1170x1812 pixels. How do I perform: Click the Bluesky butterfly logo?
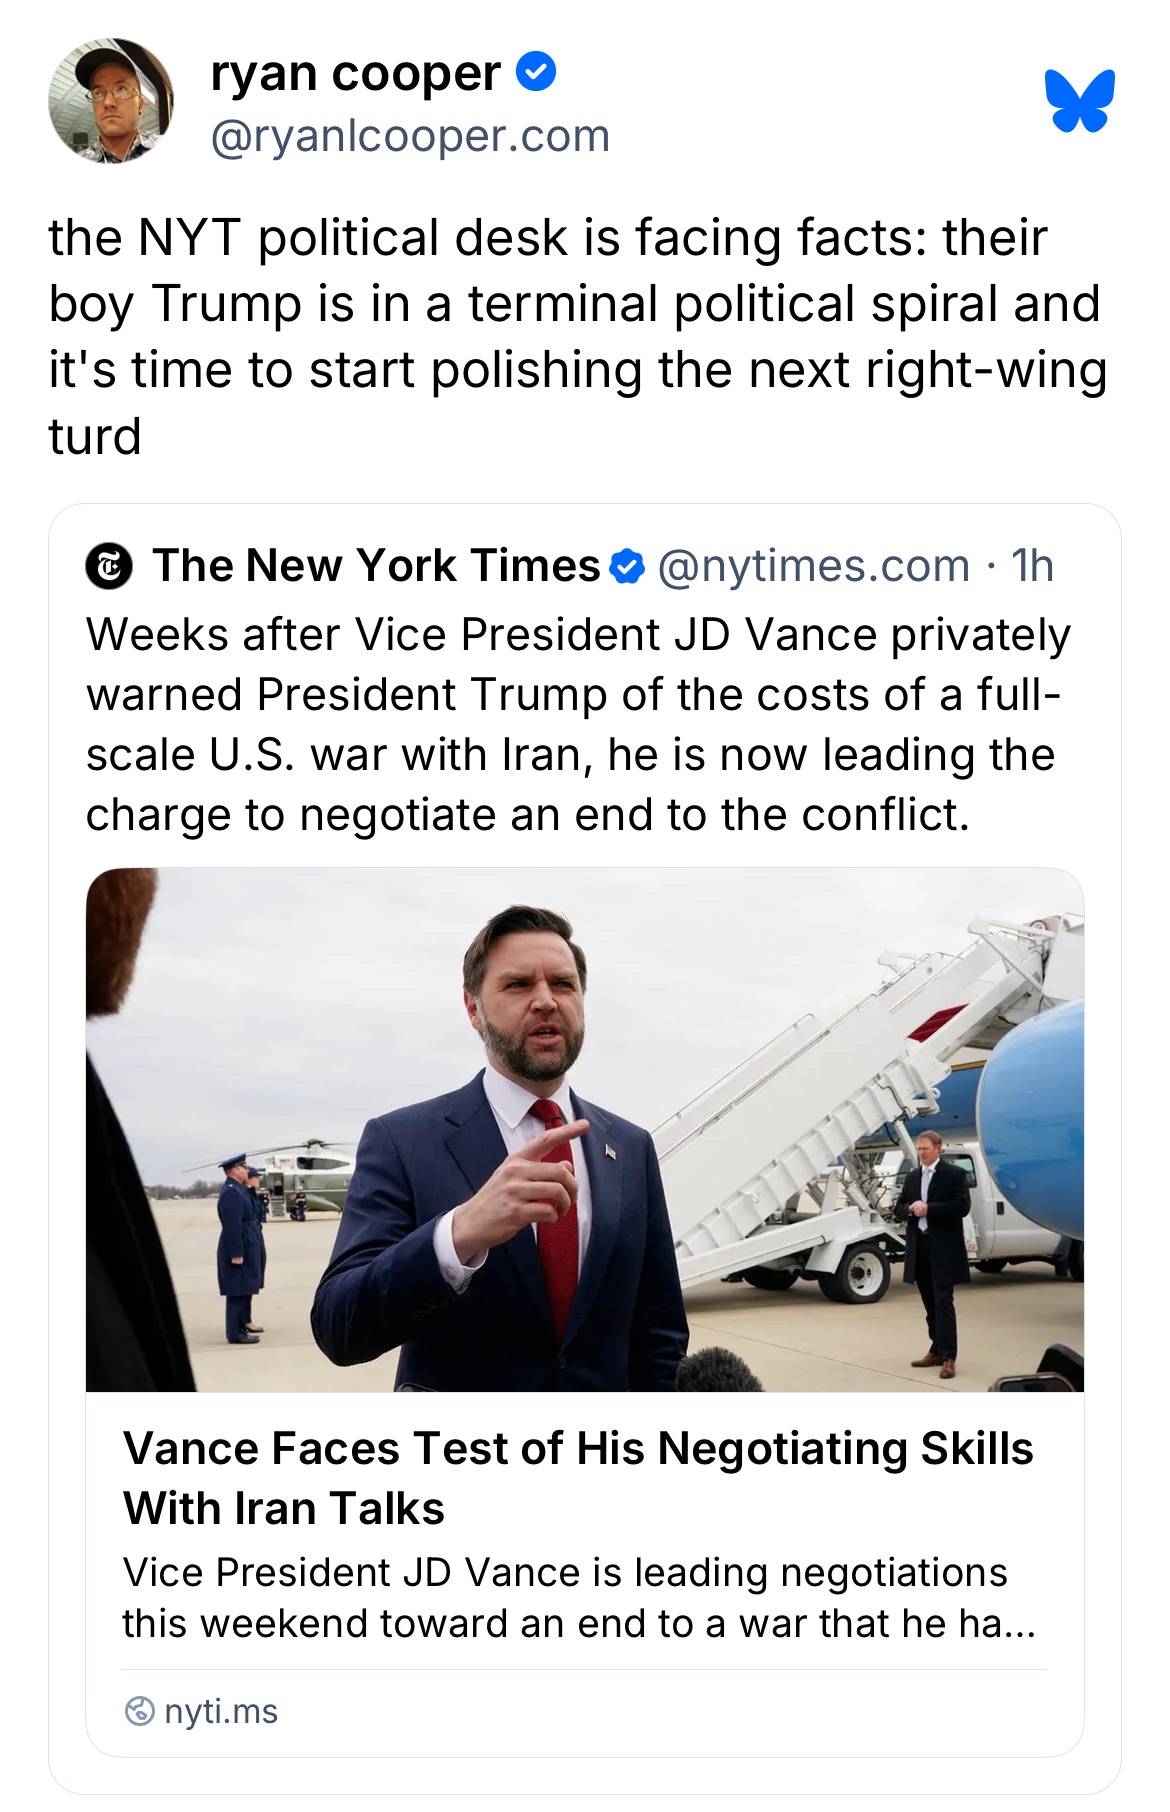pos(1080,101)
